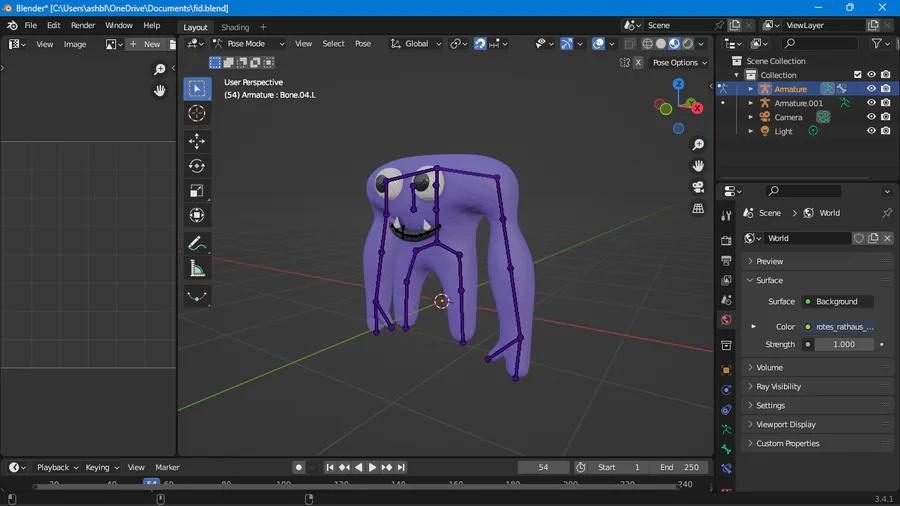
Task: Open the File menu
Action: tap(30, 25)
